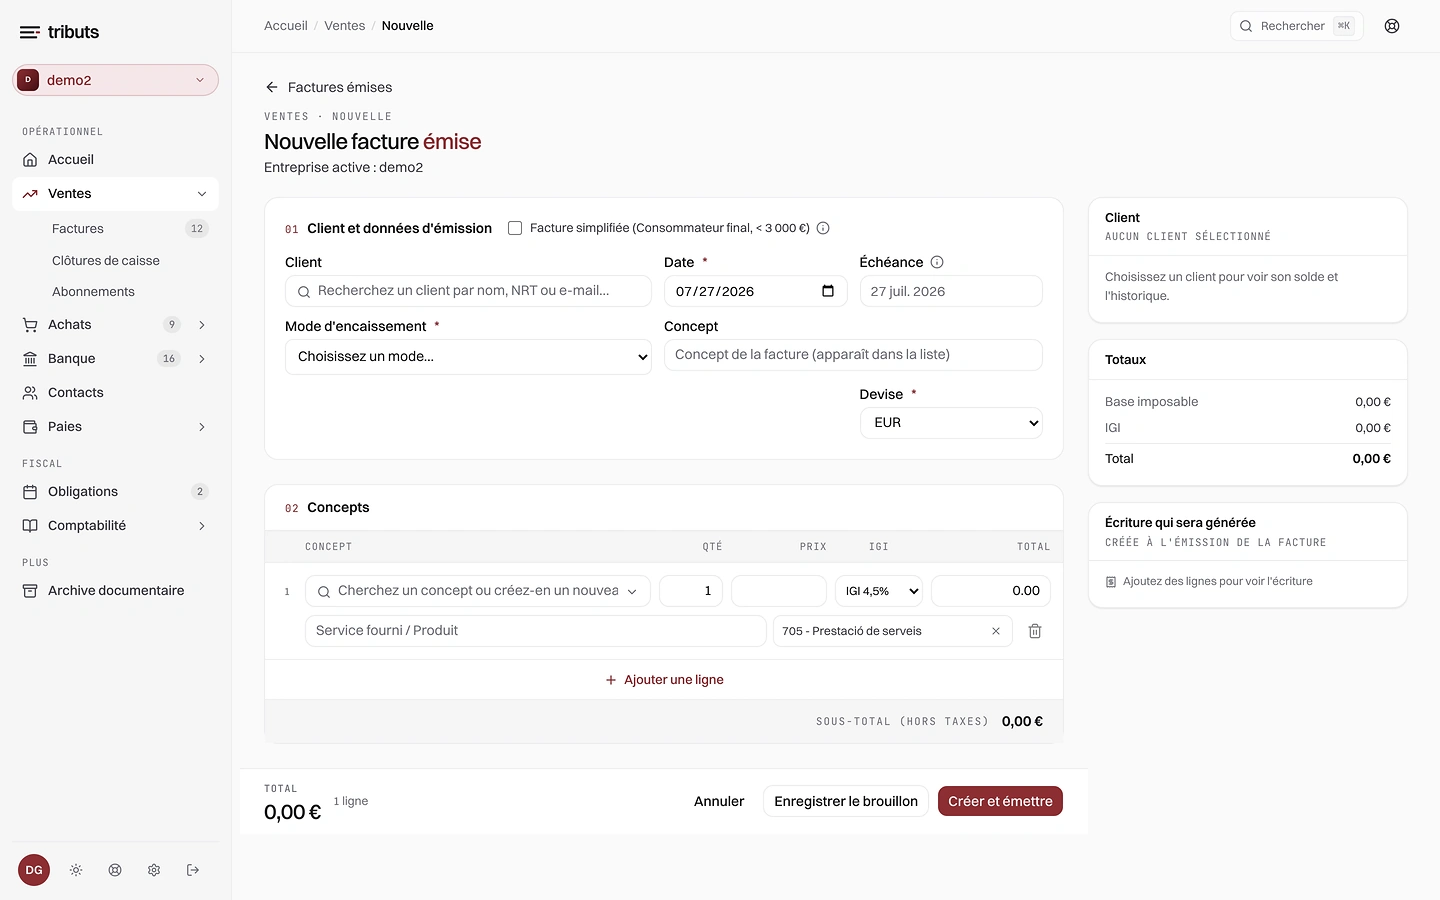Toggle light theme with sun icon
1440x900 pixels.
pos(76,870)
